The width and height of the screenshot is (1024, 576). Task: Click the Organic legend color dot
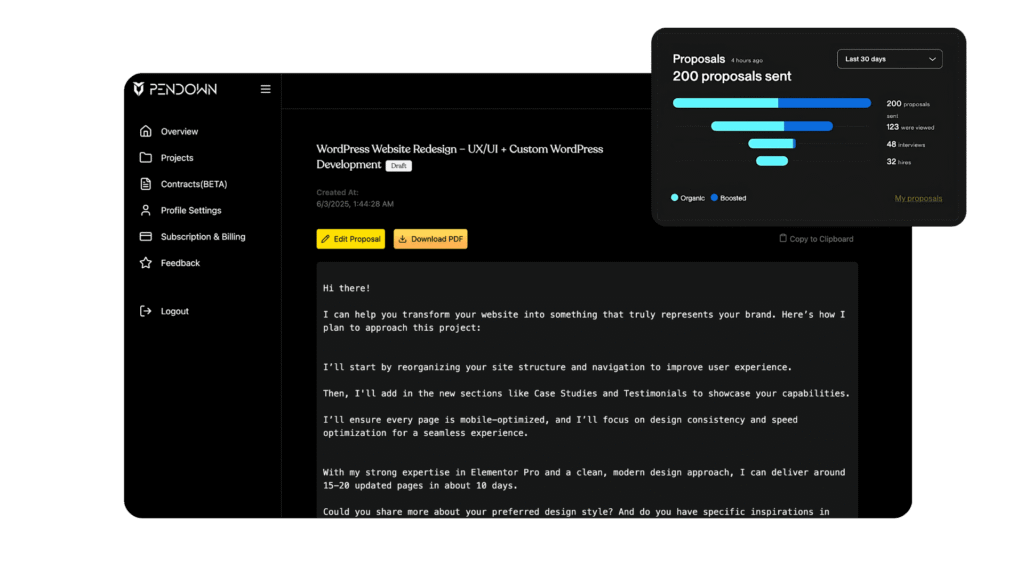(675, 198)
